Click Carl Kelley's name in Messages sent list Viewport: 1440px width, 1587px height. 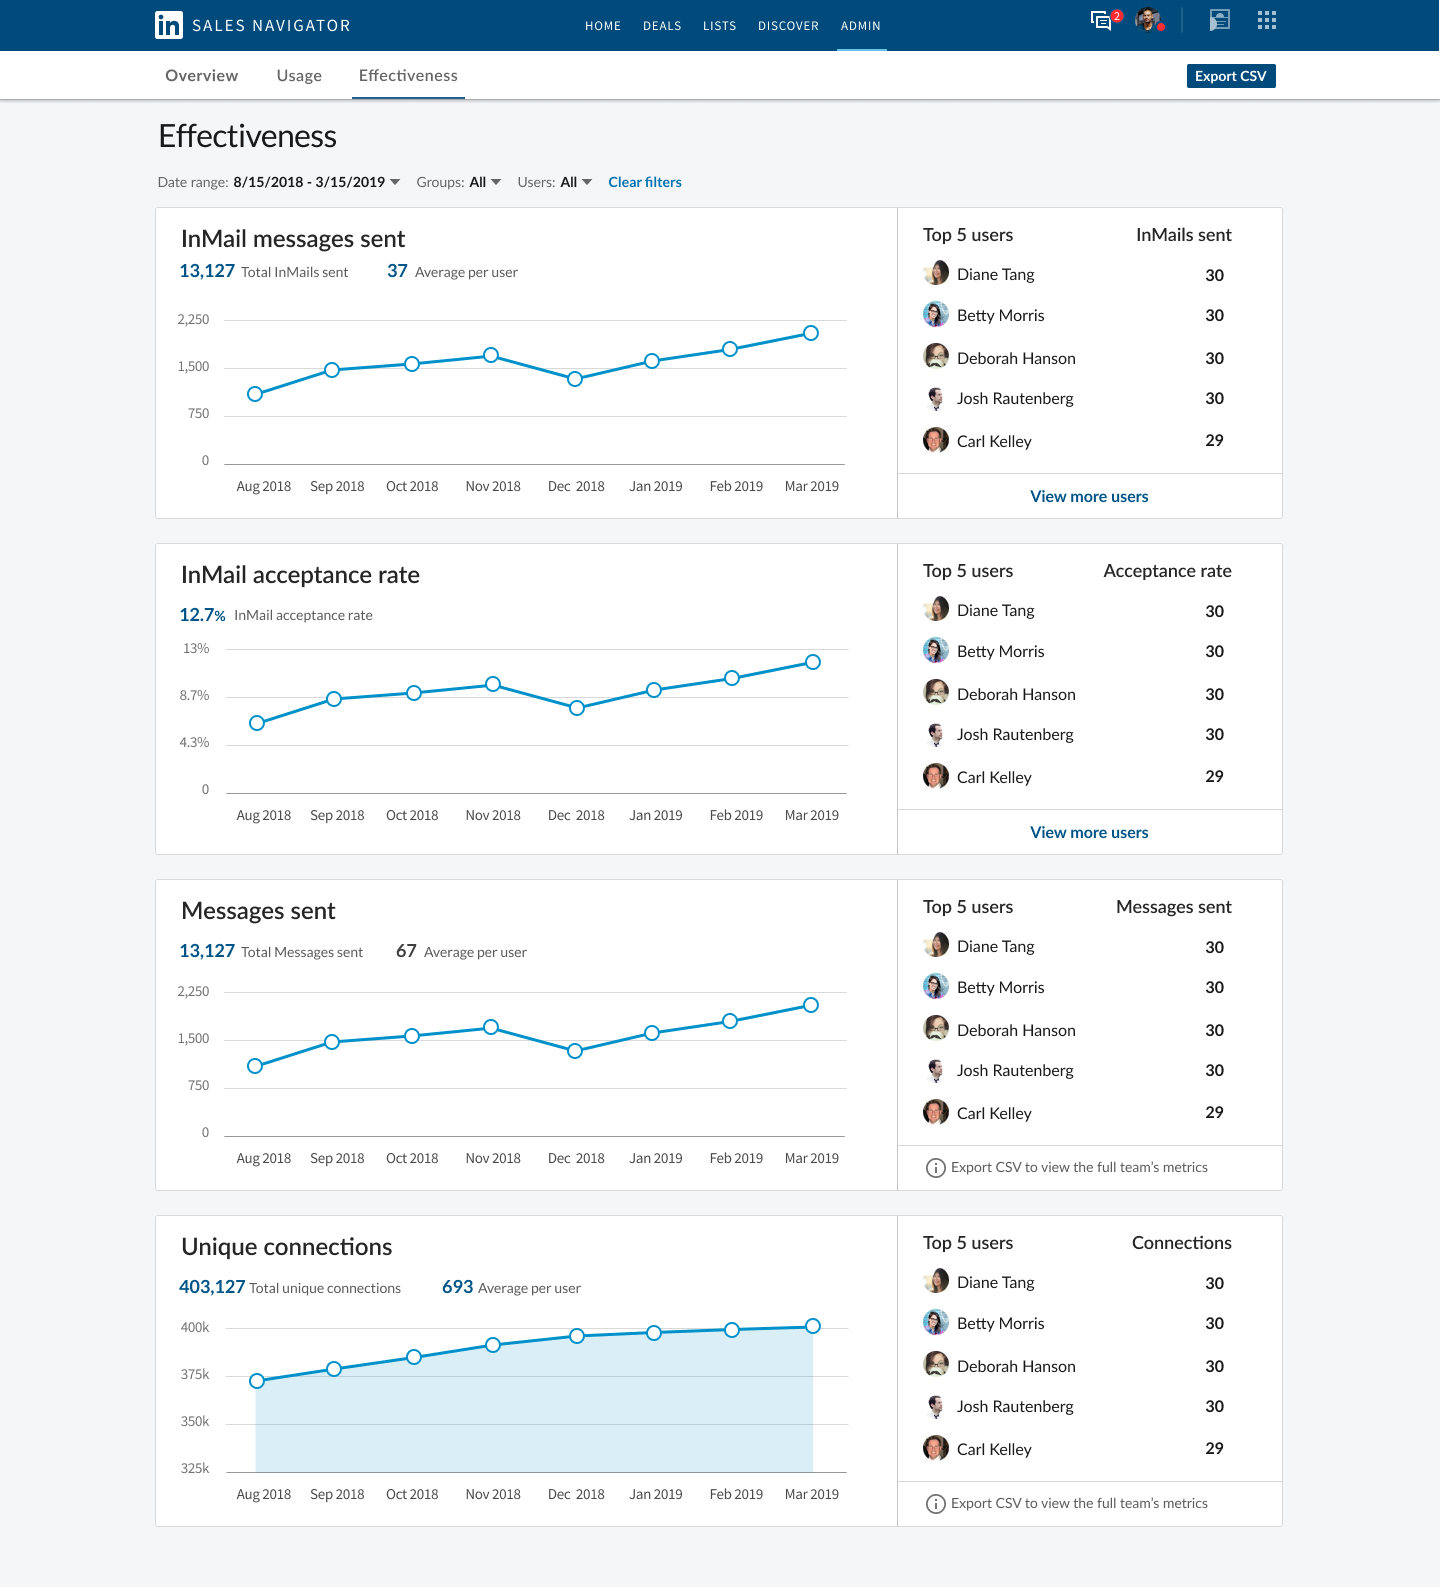click(x=994, y=1113)
